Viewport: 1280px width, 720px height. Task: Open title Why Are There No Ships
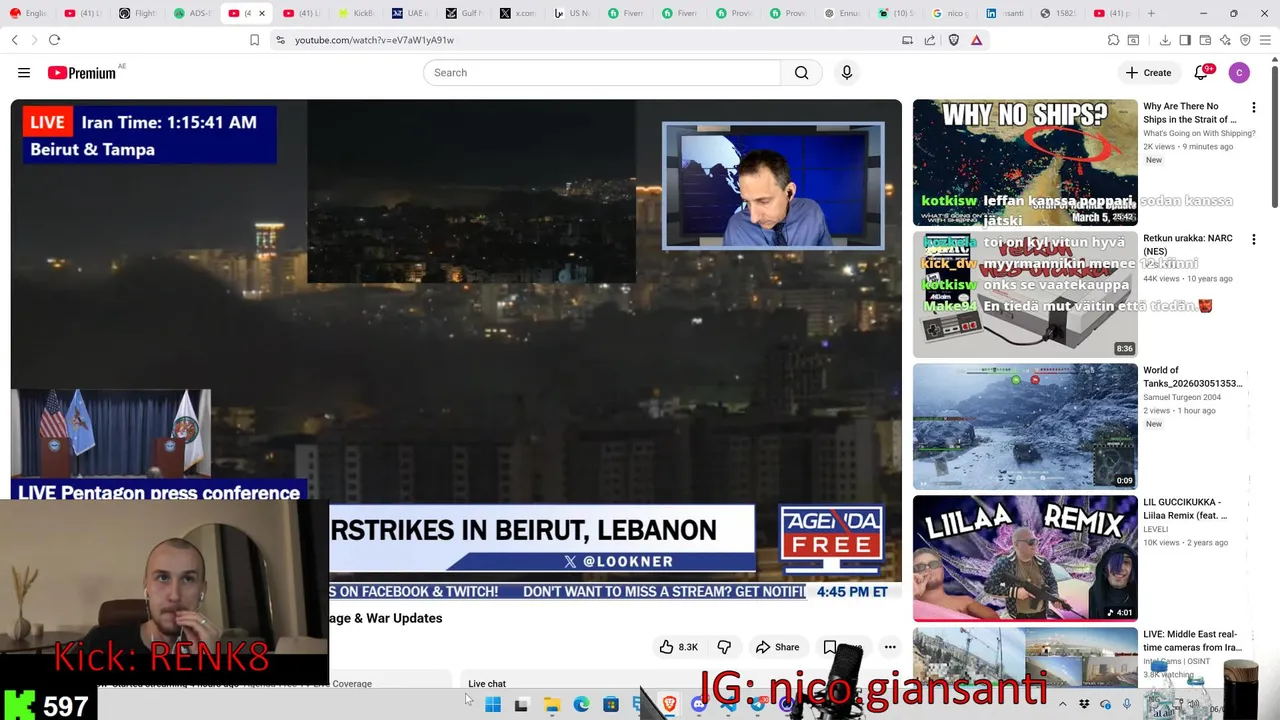coord(1190,113)
